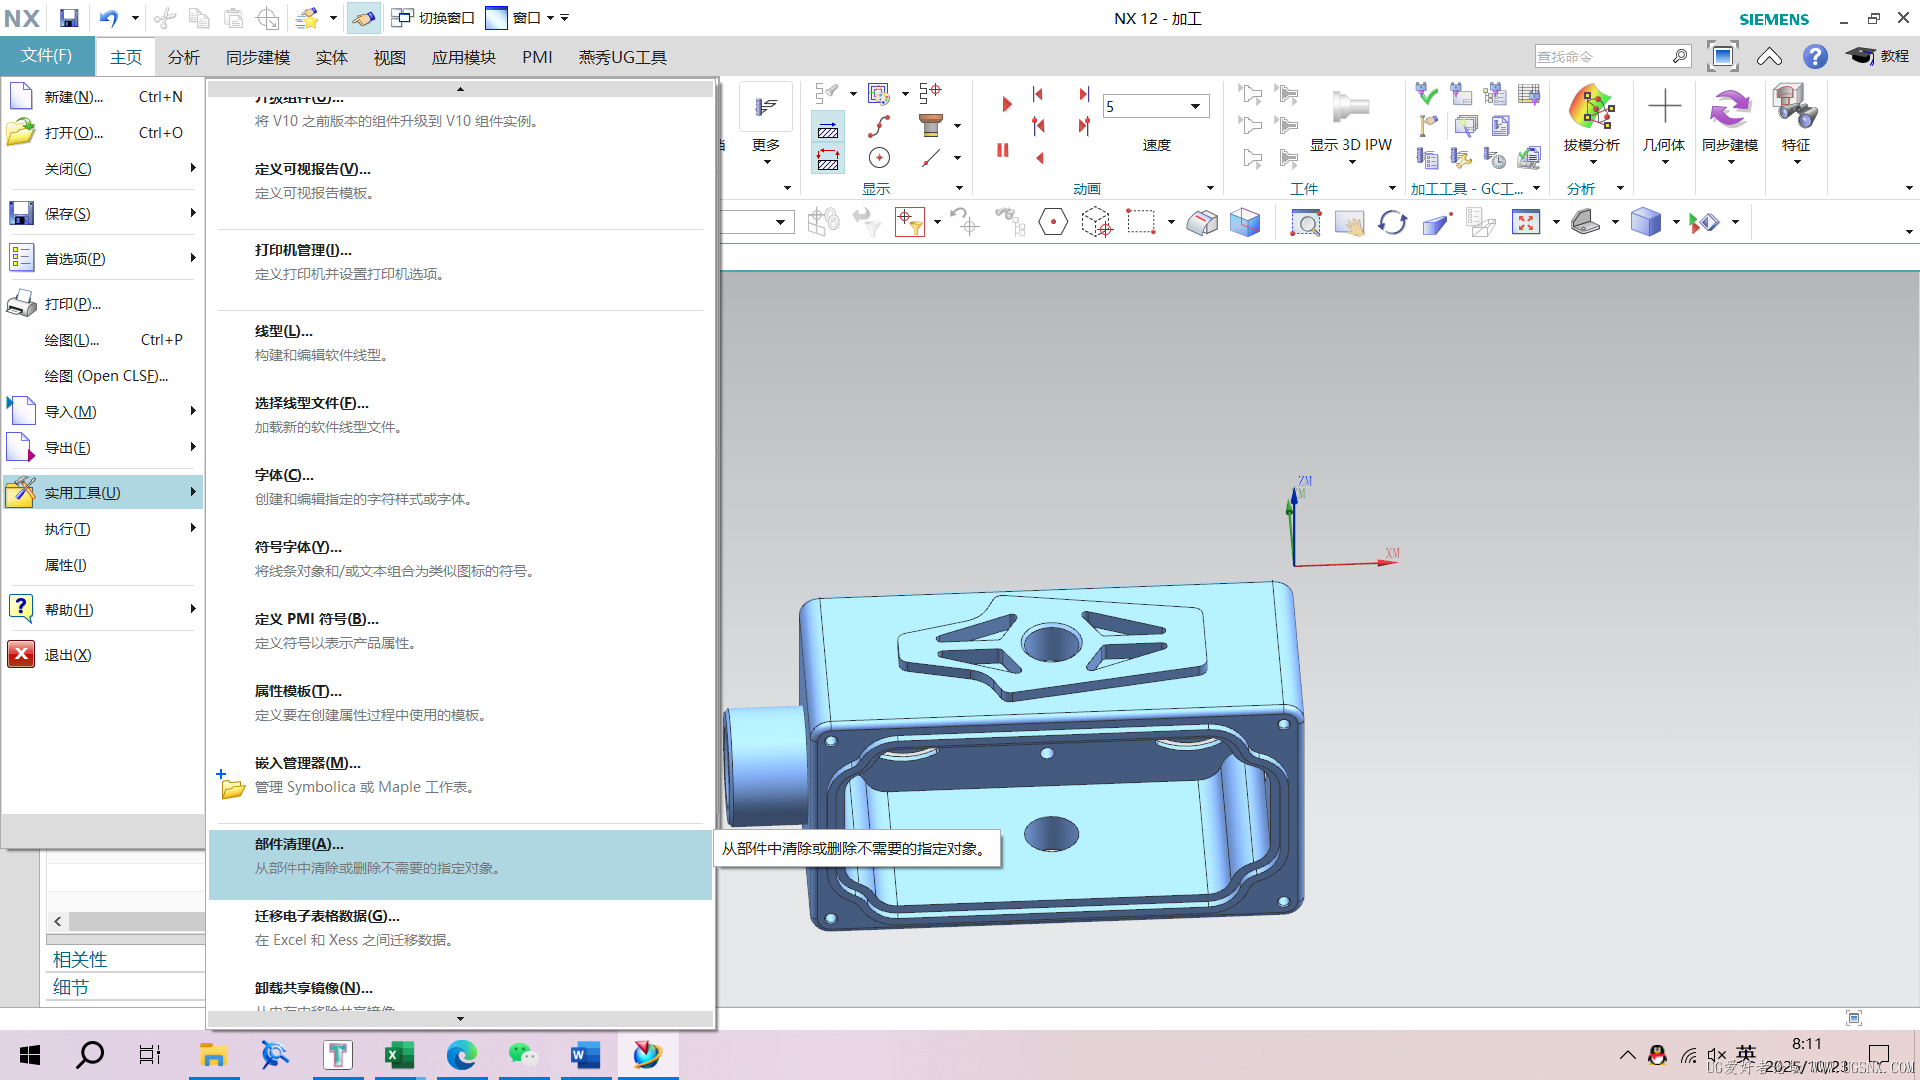
Task: Open the animation speed combo box
Action: 1195,106
